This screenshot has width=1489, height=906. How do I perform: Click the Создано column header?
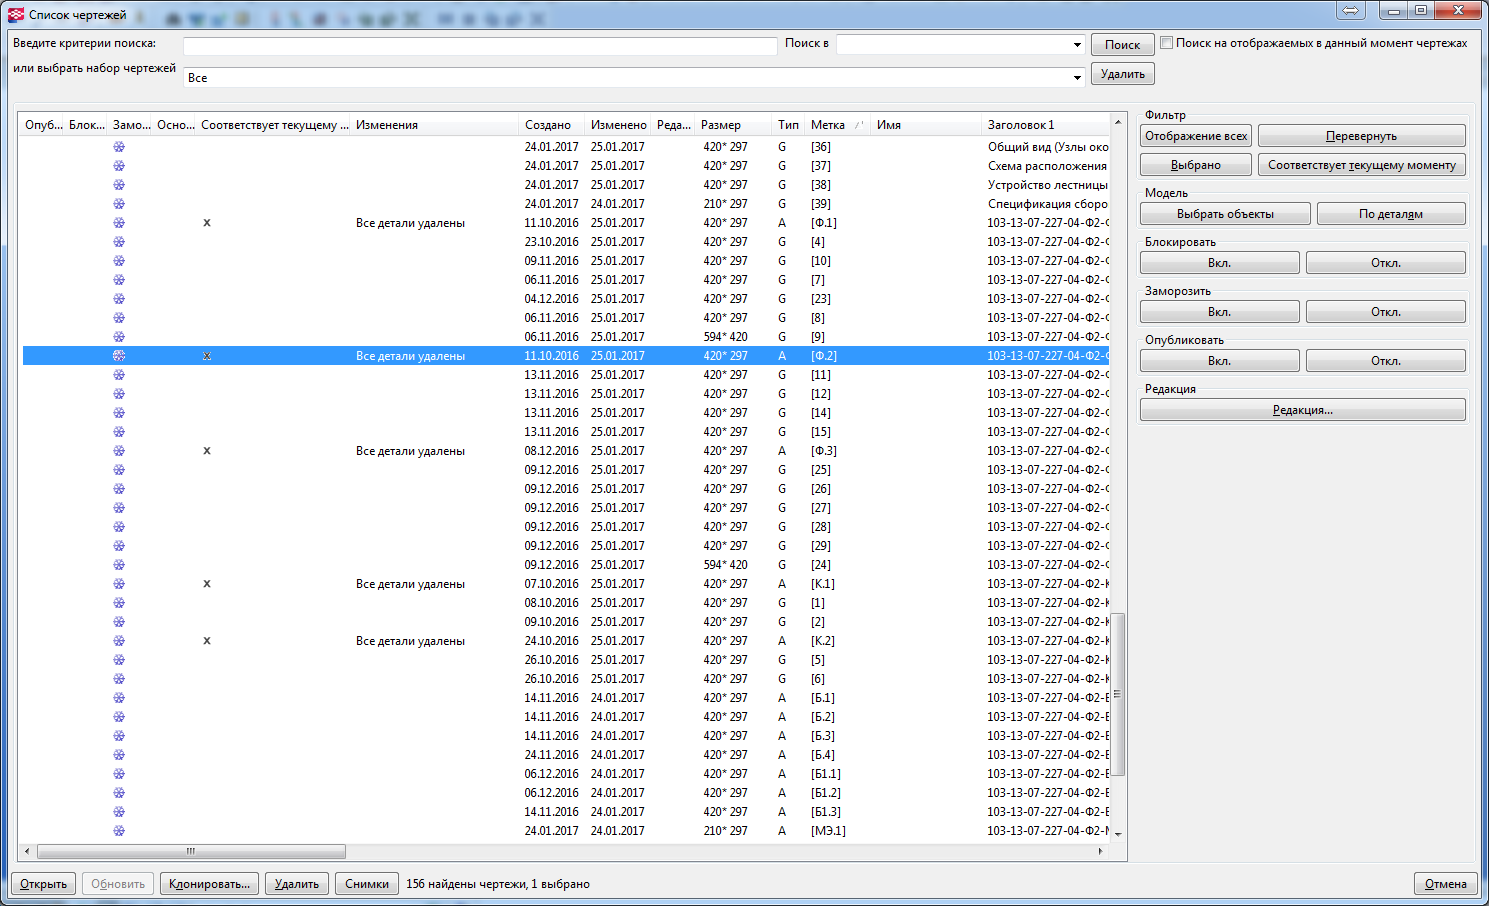pos(548,125)
